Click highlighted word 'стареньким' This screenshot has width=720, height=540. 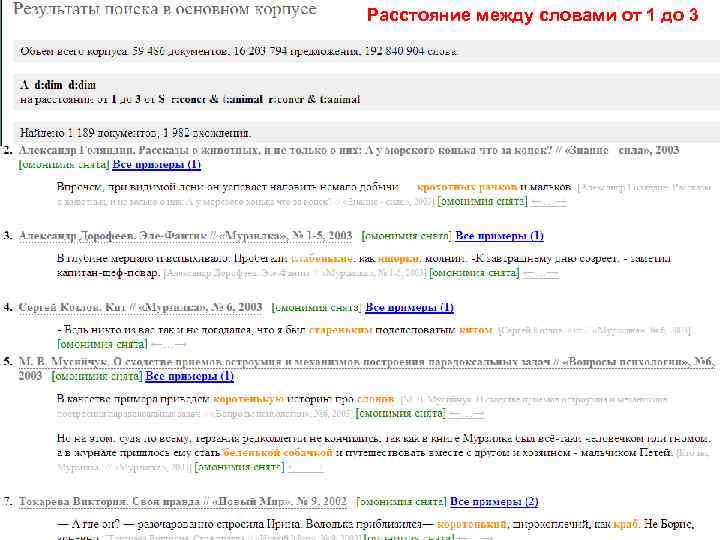(x=340, y=330)
